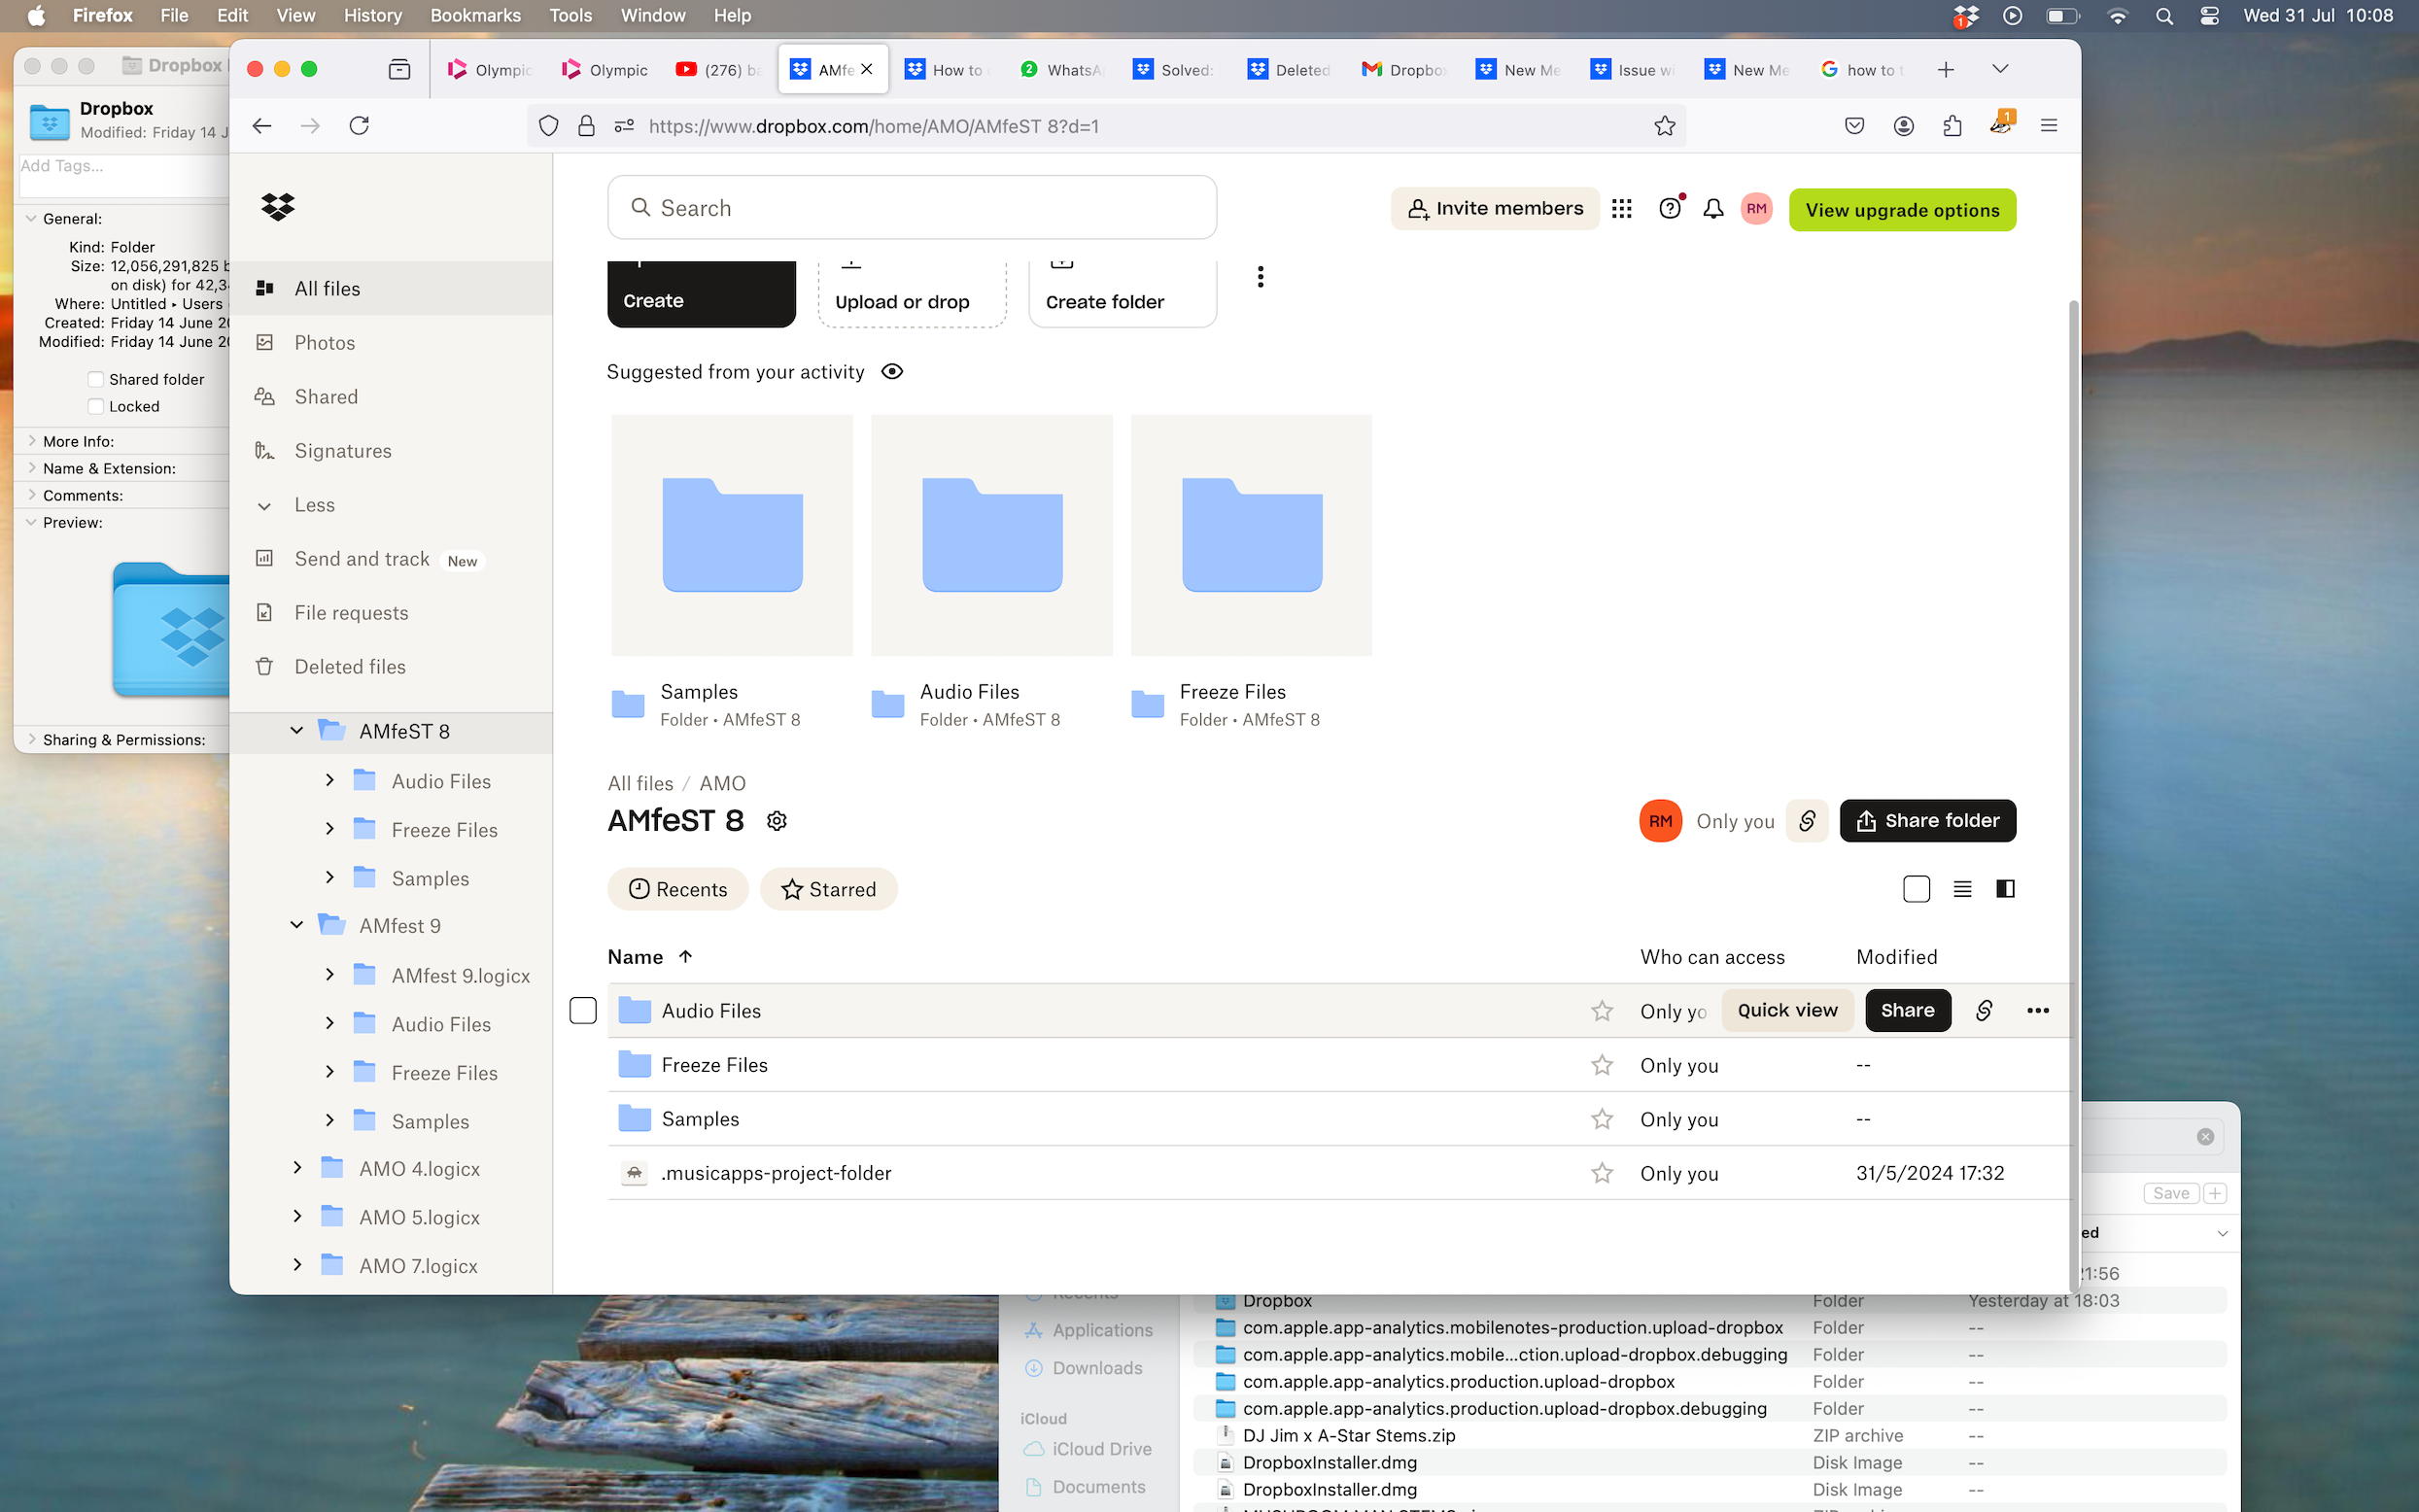Open the Firefox History menu
This screenshot has height=1512, width=2419.
(x=373, y=16)
